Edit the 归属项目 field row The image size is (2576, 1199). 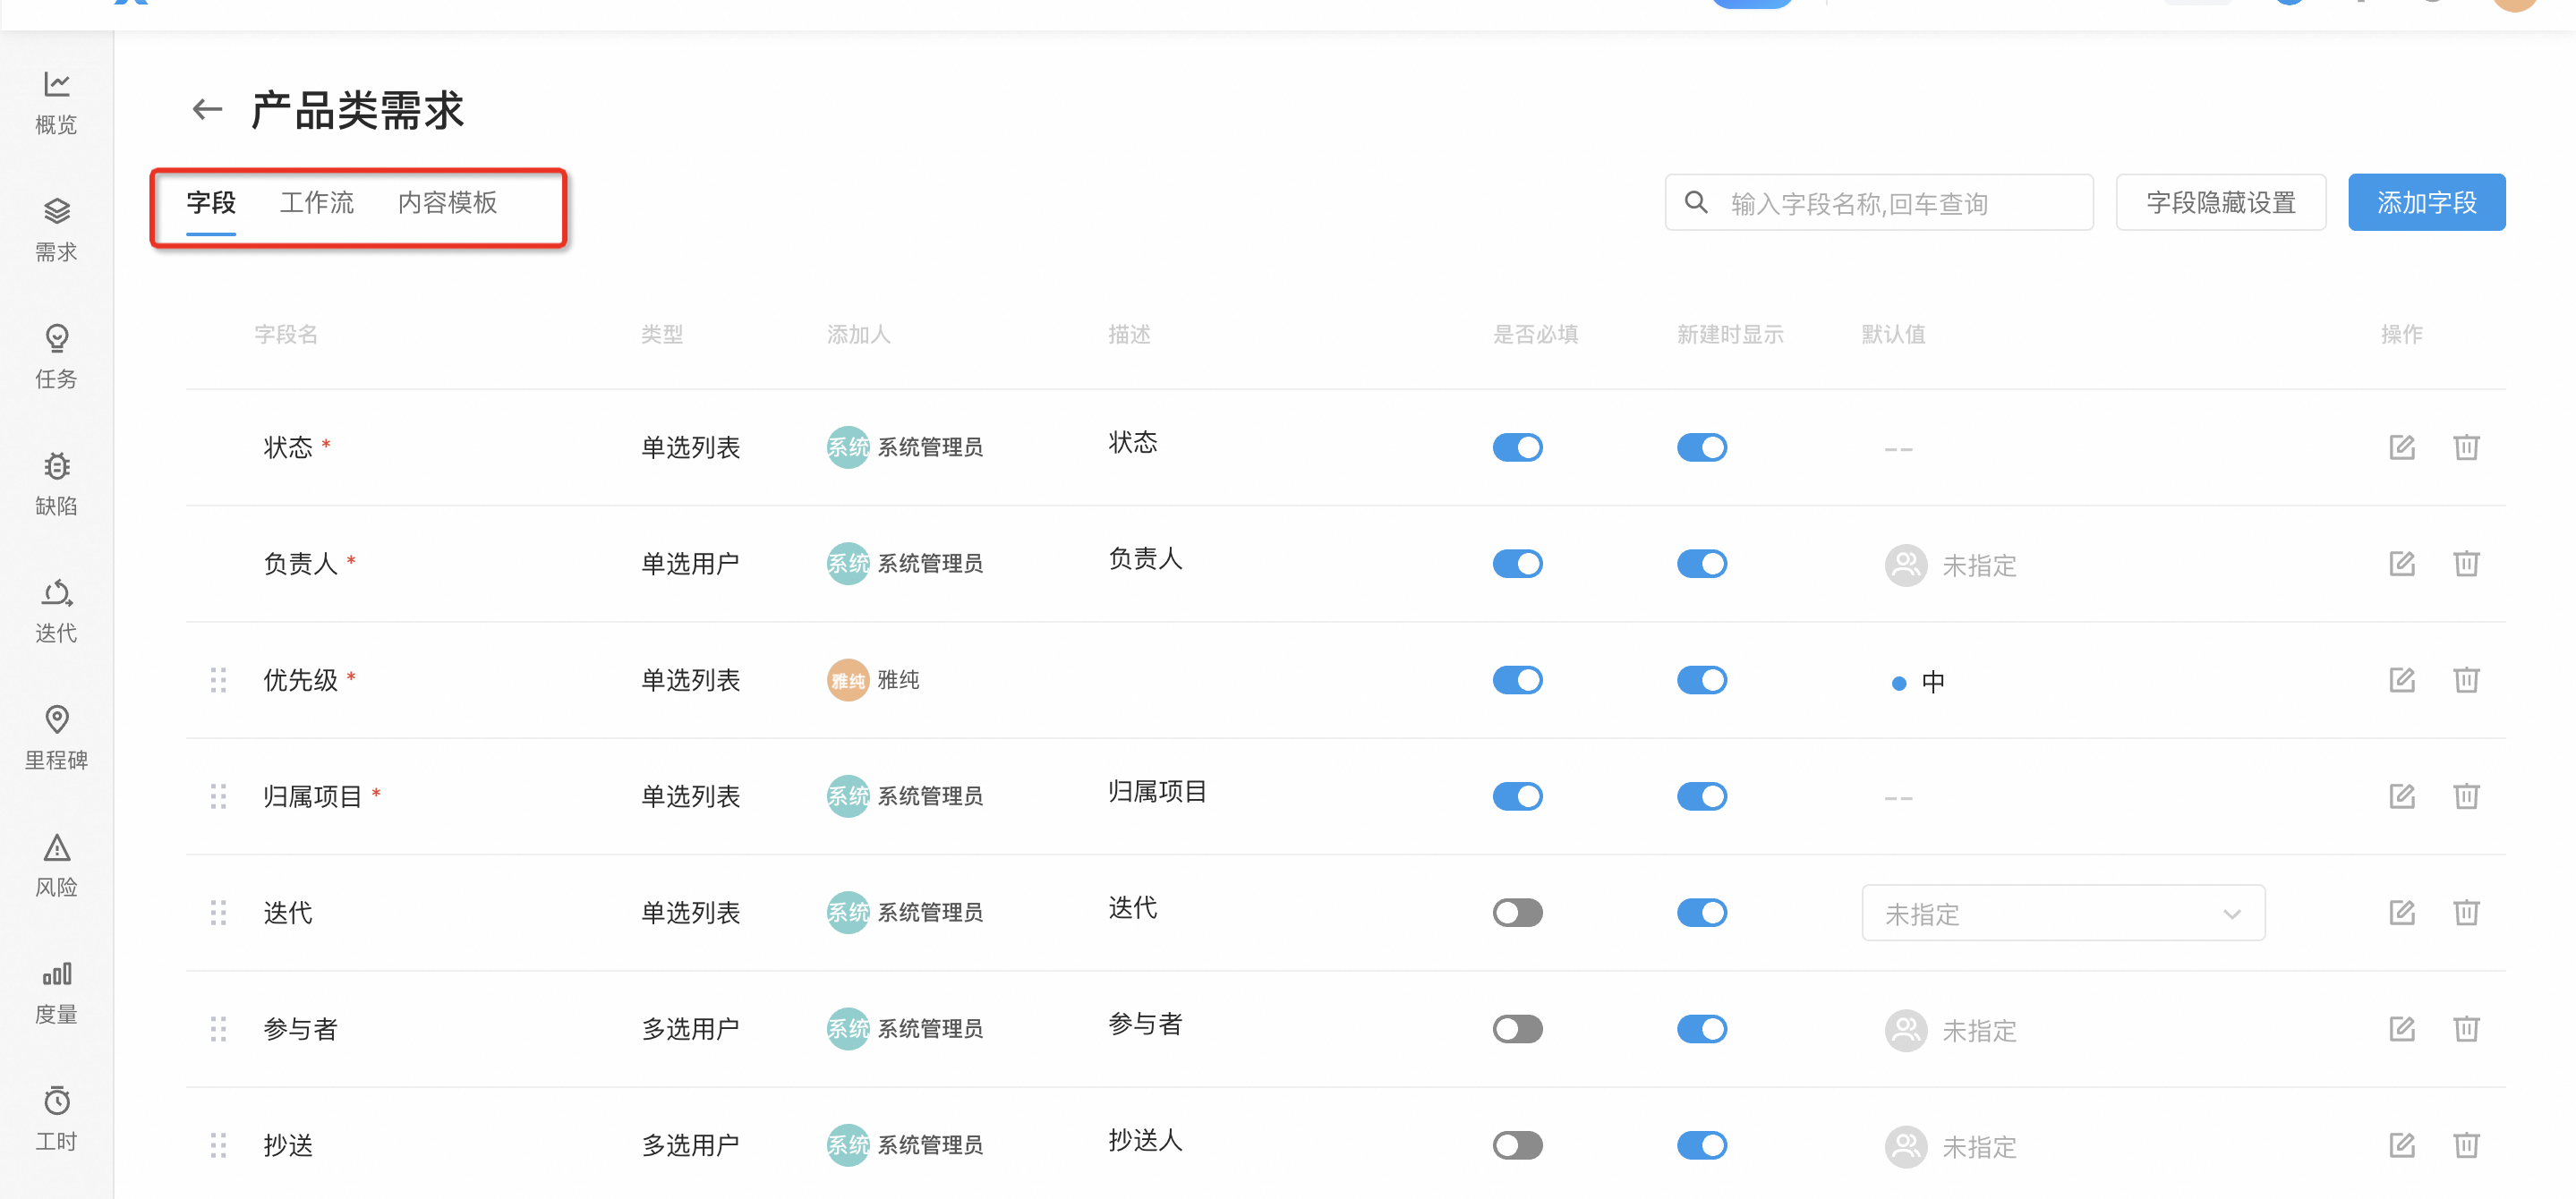click(2402, 796)
